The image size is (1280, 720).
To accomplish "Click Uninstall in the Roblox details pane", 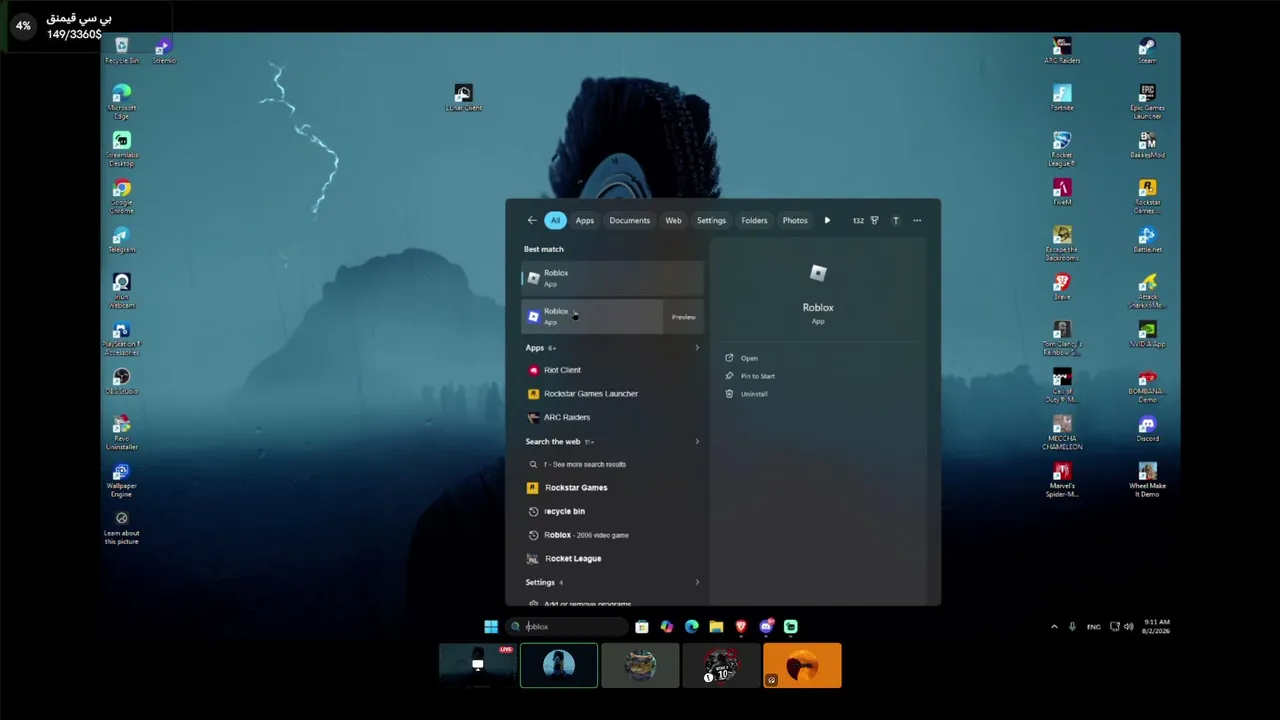I will (x=754, y=394).
